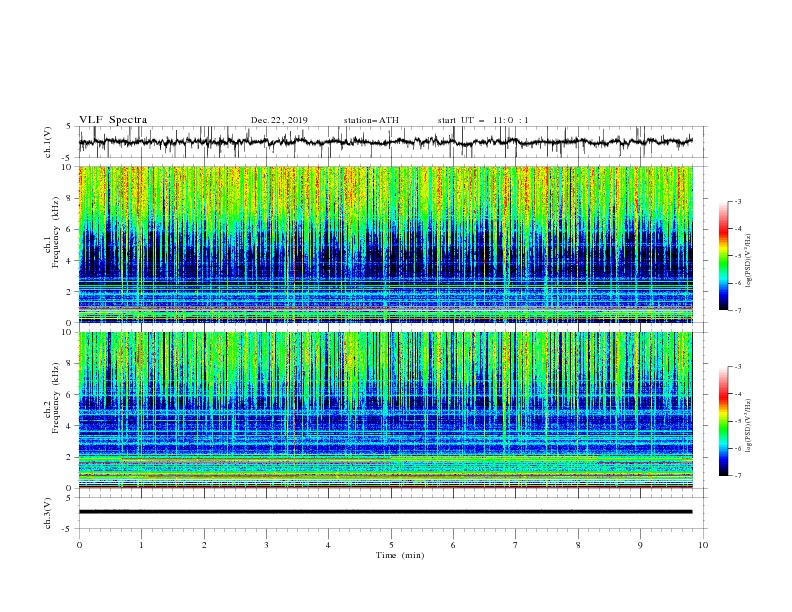
Task: Click the time axis tick label "0"
Action: pyautogui.click(x=79, y=545)
